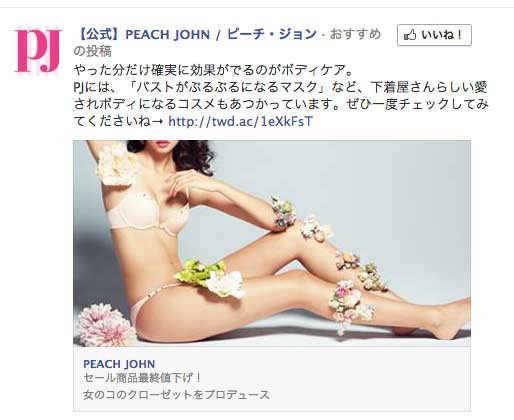514x420 pixels.
Task: Click the 女のコのクローゼットをプロデュース description
Action: [176, 395]
